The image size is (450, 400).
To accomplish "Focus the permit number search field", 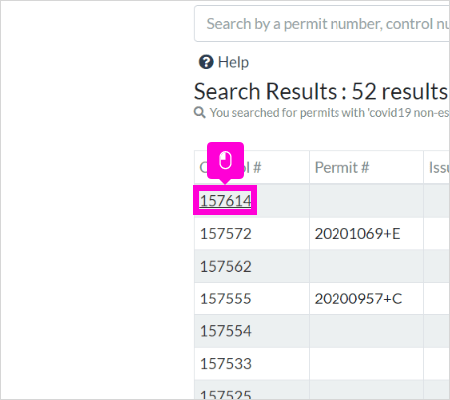I will pos(322,24).
